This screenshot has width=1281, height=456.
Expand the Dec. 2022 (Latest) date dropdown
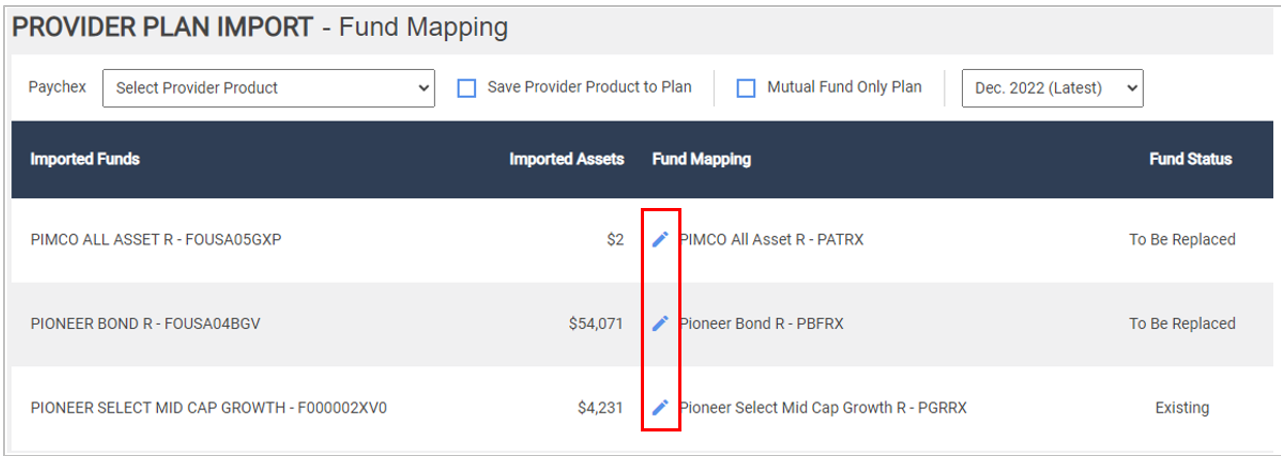coord(1052,88)
